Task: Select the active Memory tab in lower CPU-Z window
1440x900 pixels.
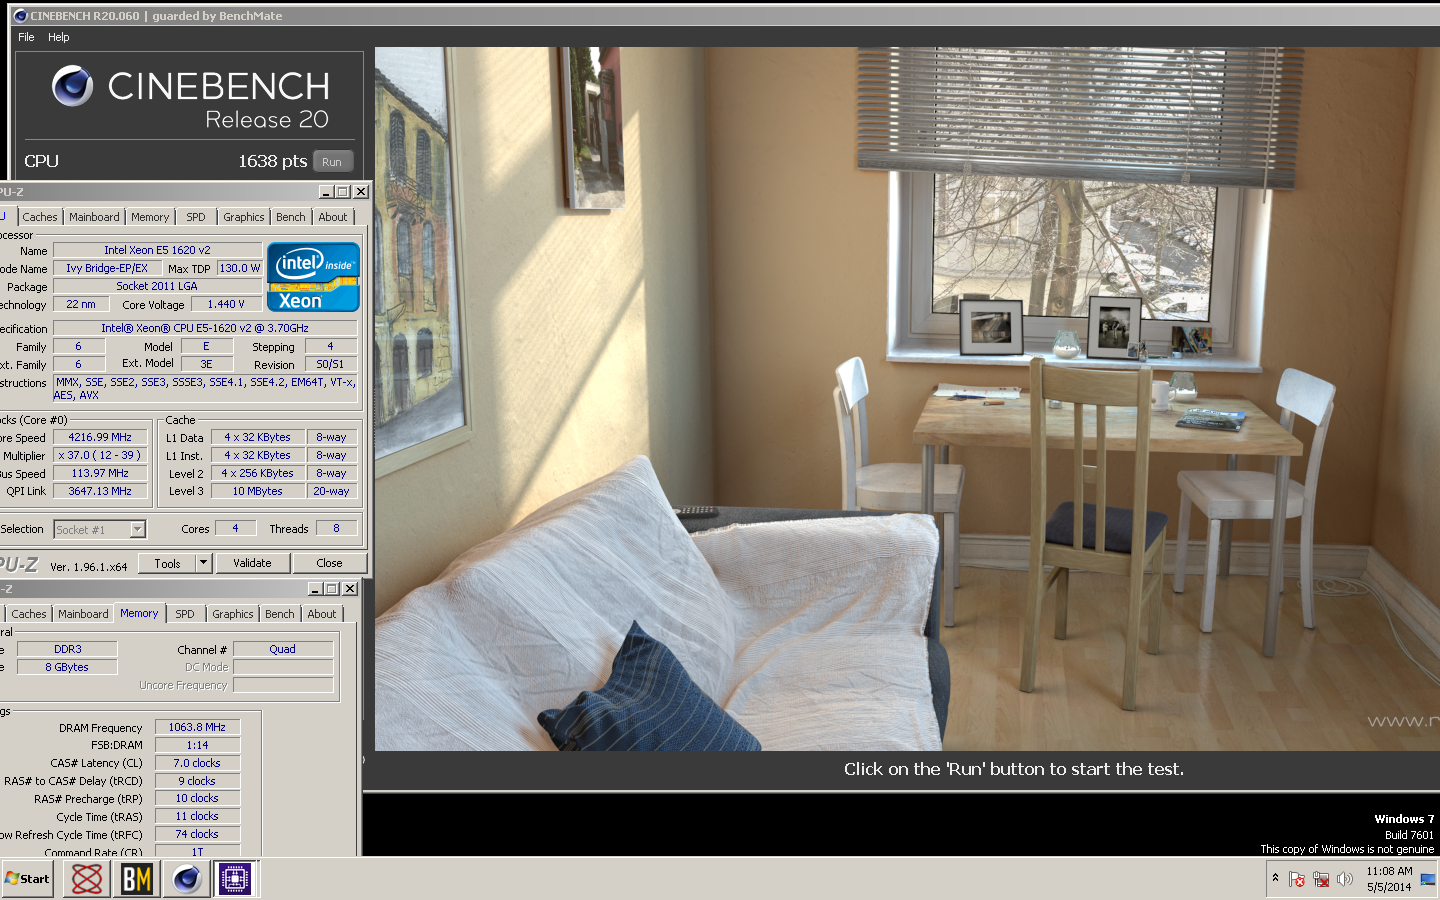Action: click(139, 613)
